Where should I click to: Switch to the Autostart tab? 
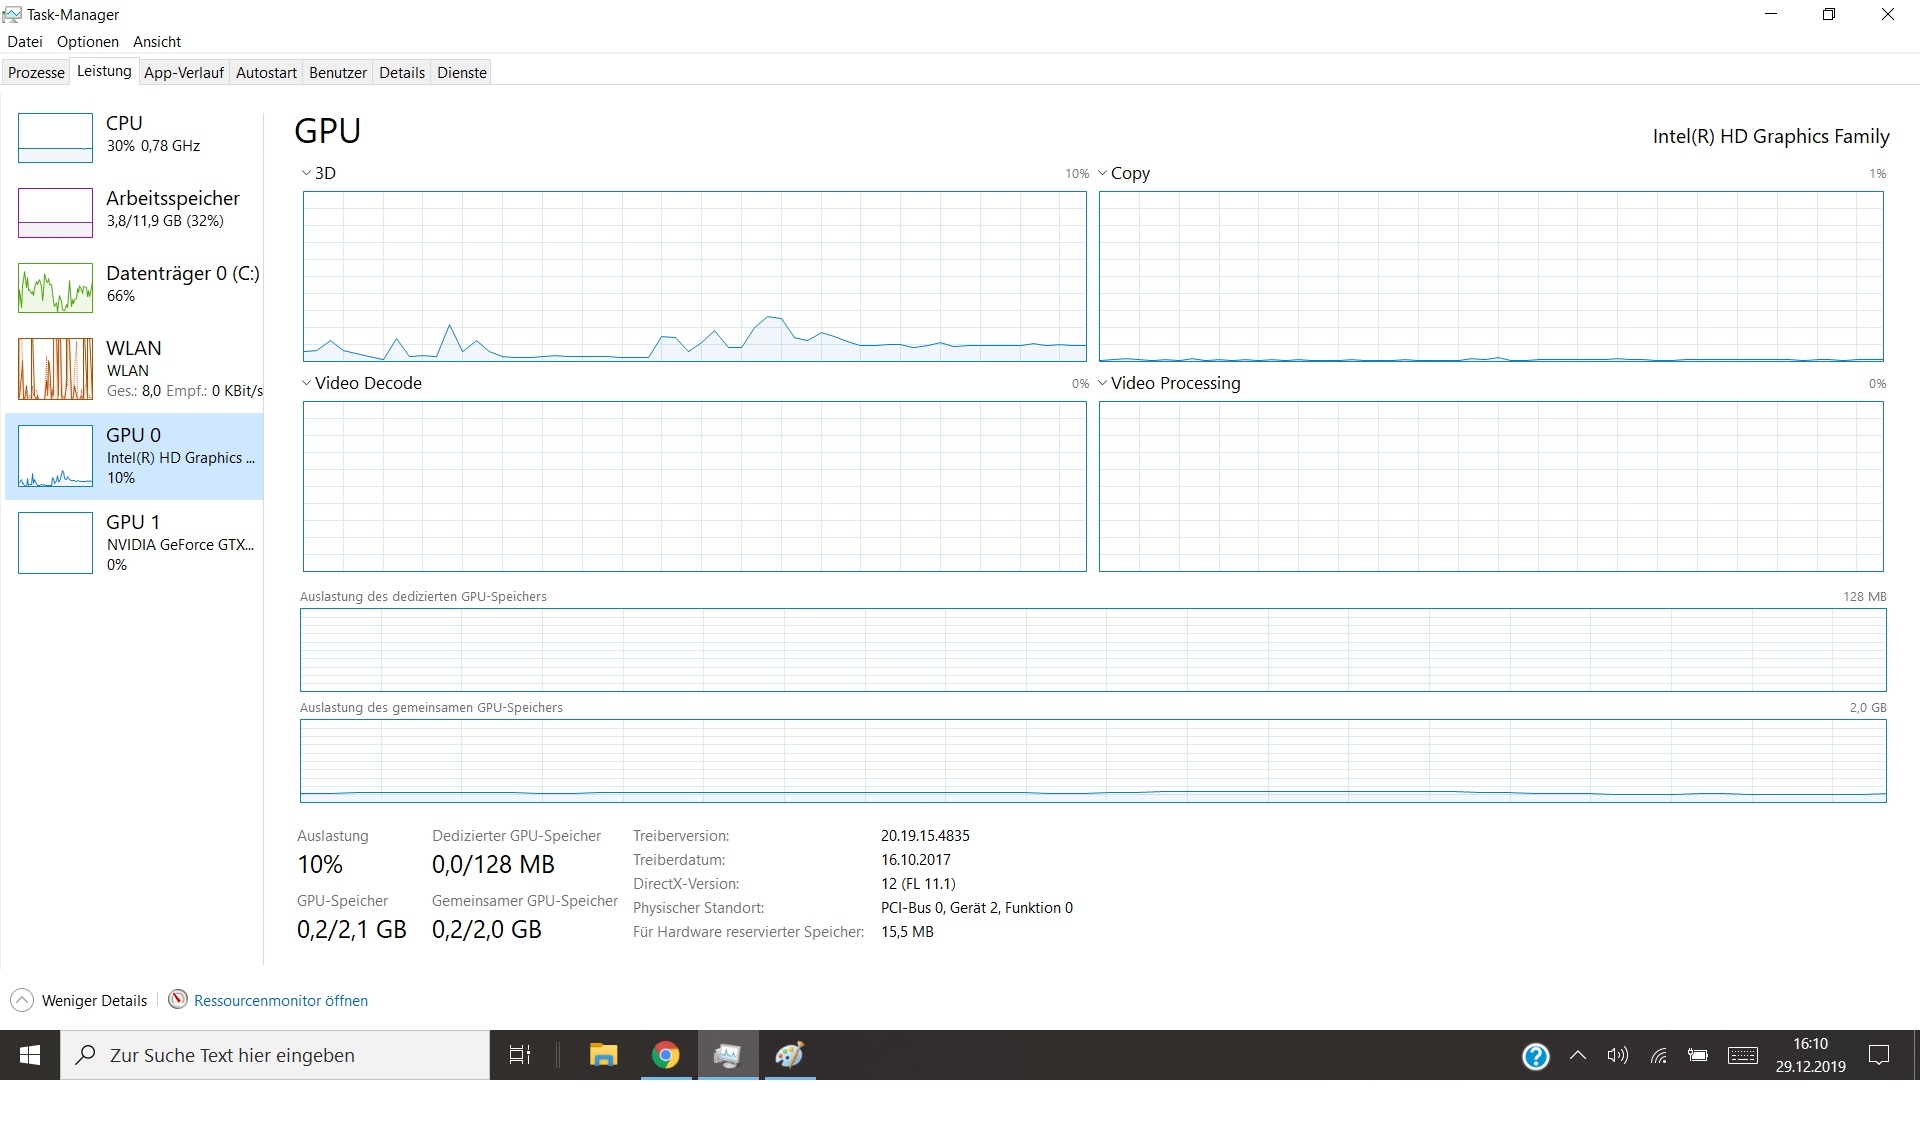click(266, 73)
